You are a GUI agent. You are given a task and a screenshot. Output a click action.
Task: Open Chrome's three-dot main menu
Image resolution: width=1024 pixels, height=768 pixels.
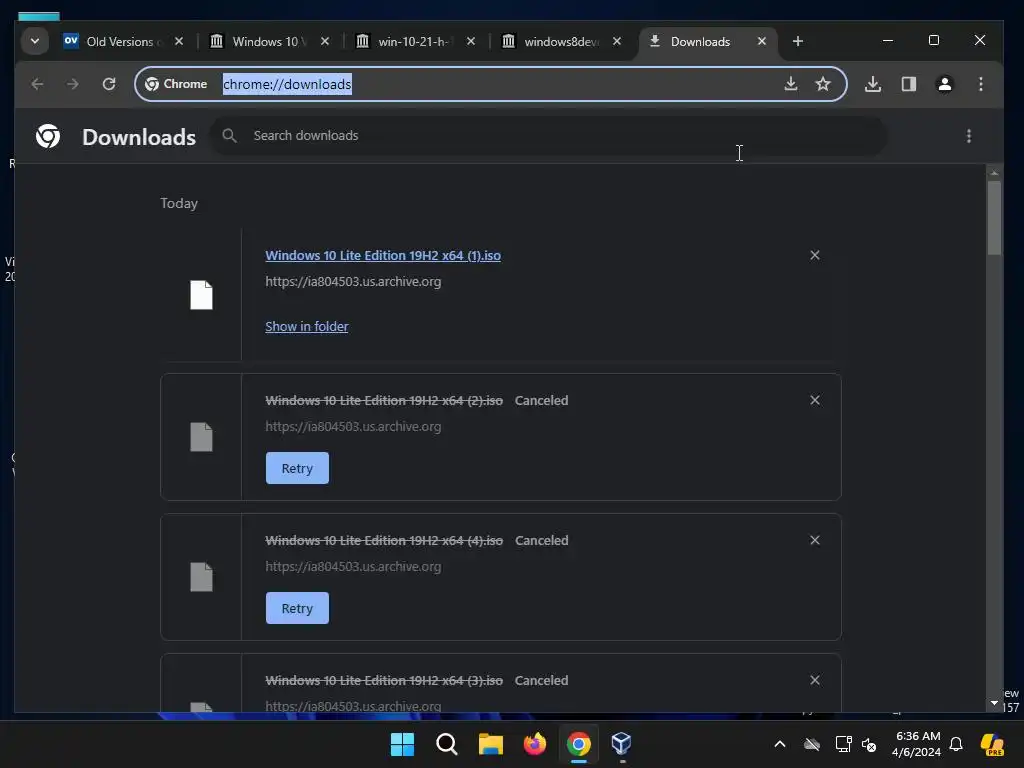980,84
